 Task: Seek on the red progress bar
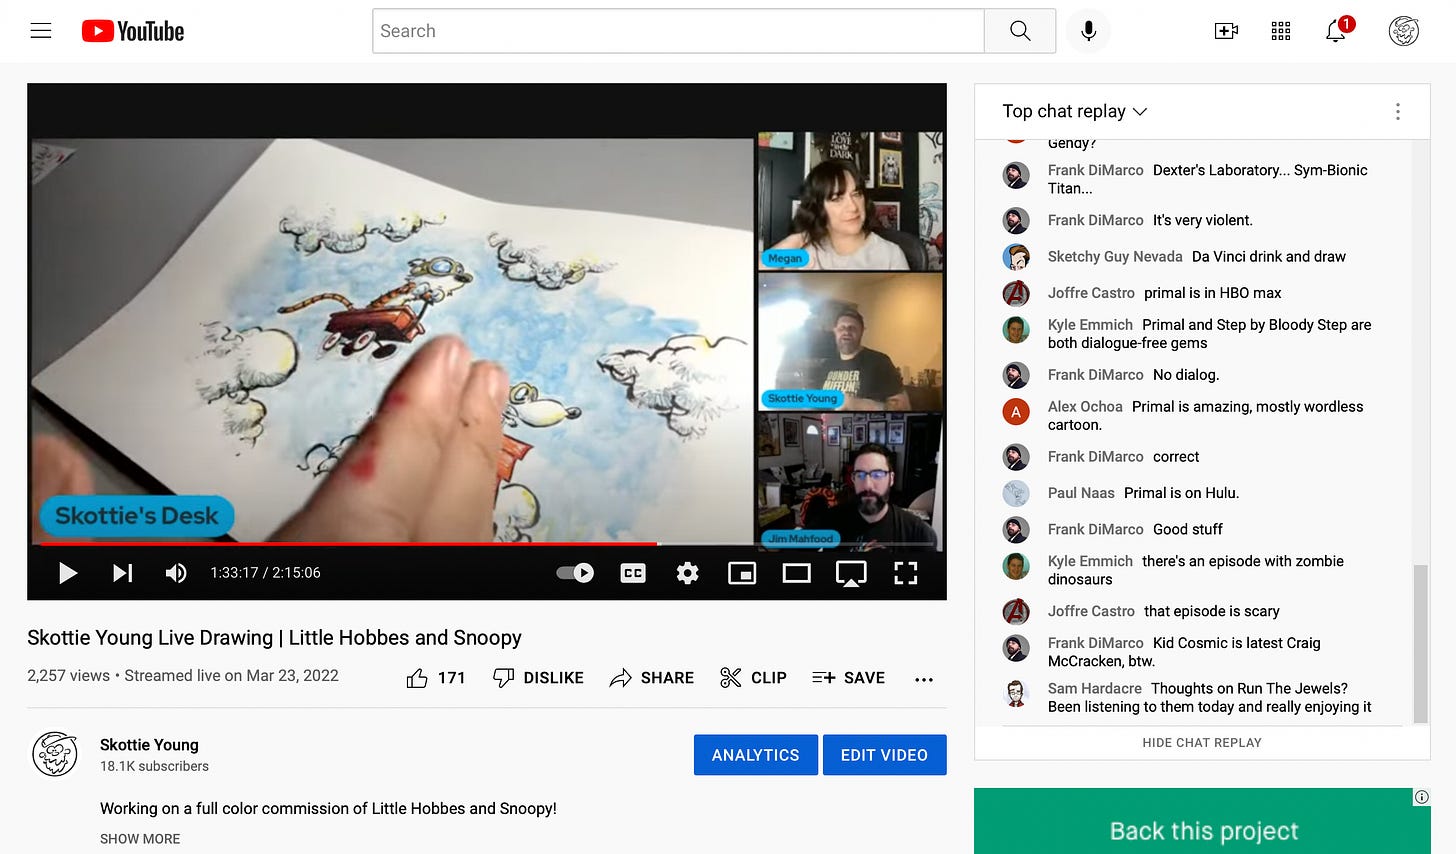[x=347, y=544]
